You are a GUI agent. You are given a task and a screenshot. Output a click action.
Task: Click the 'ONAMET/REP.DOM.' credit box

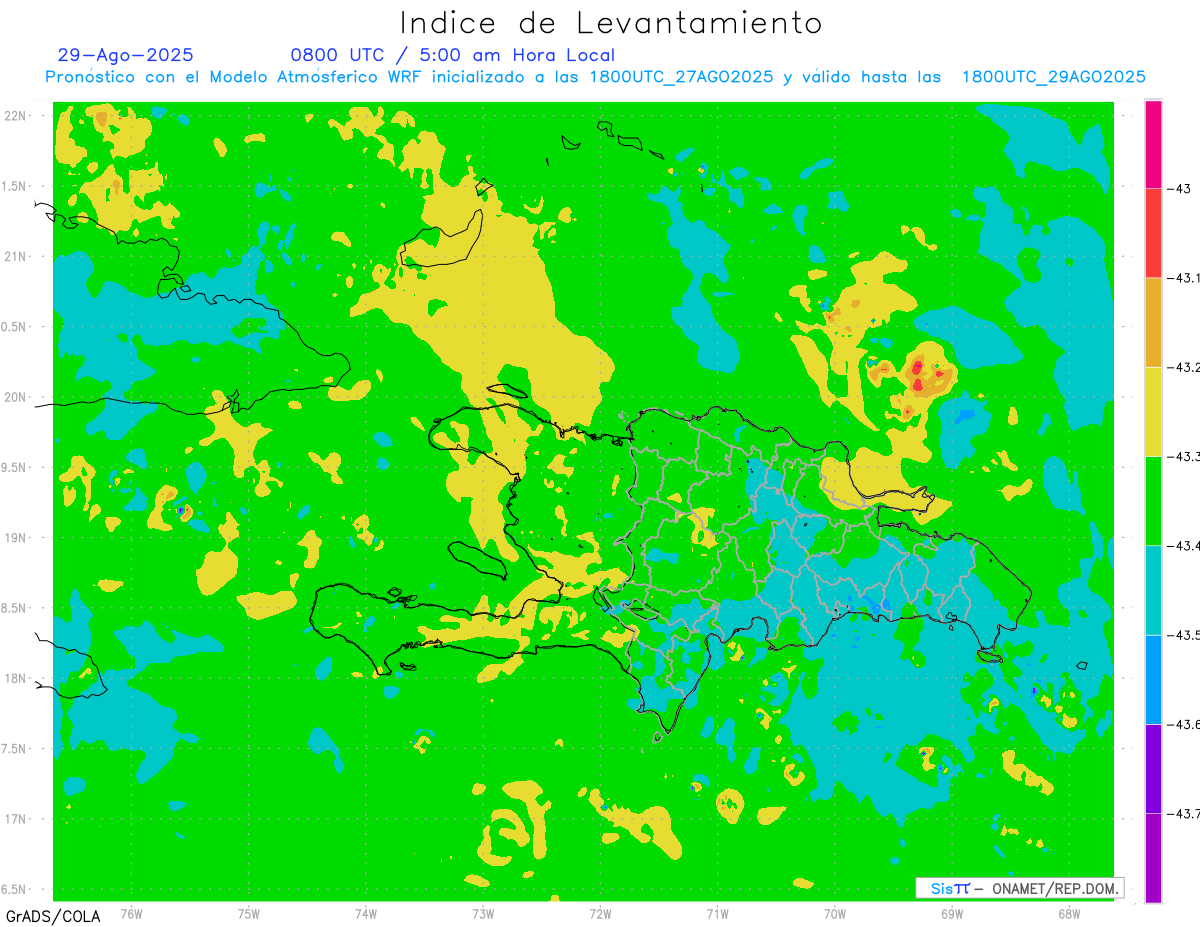pyautogui.click(x=1019, y=888)
